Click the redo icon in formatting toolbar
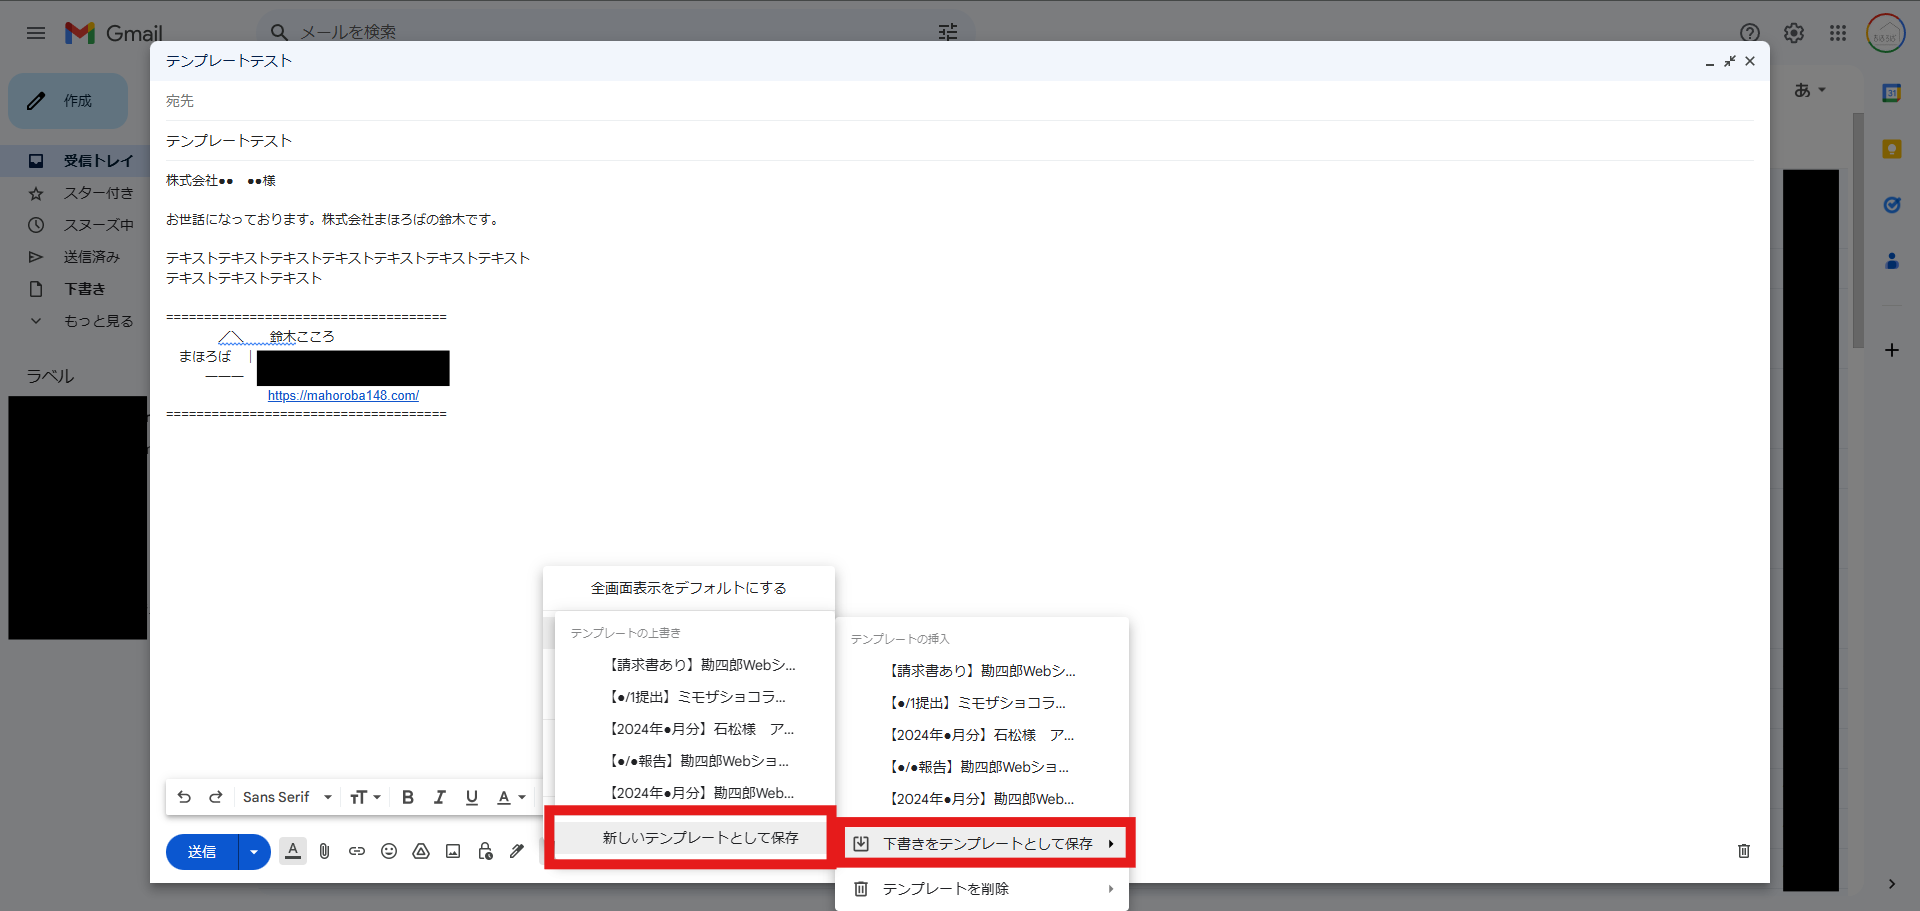The image size is (1920, 911). click(x=216, y=797)
